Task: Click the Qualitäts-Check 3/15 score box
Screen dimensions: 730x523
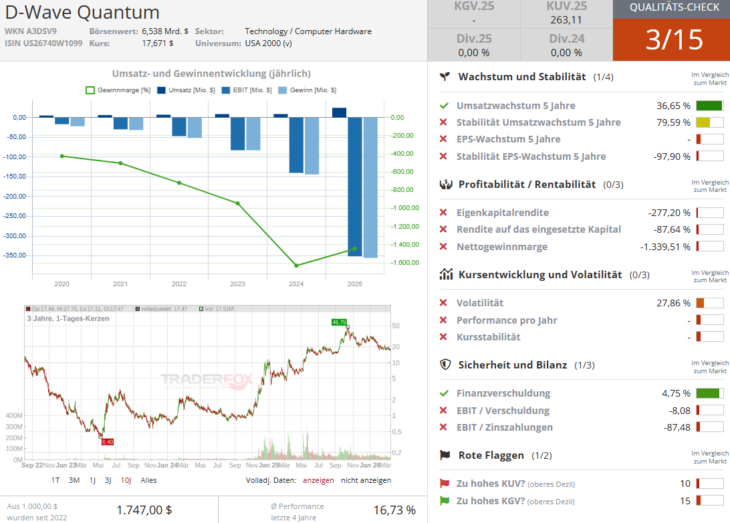Action: (670, 40)
